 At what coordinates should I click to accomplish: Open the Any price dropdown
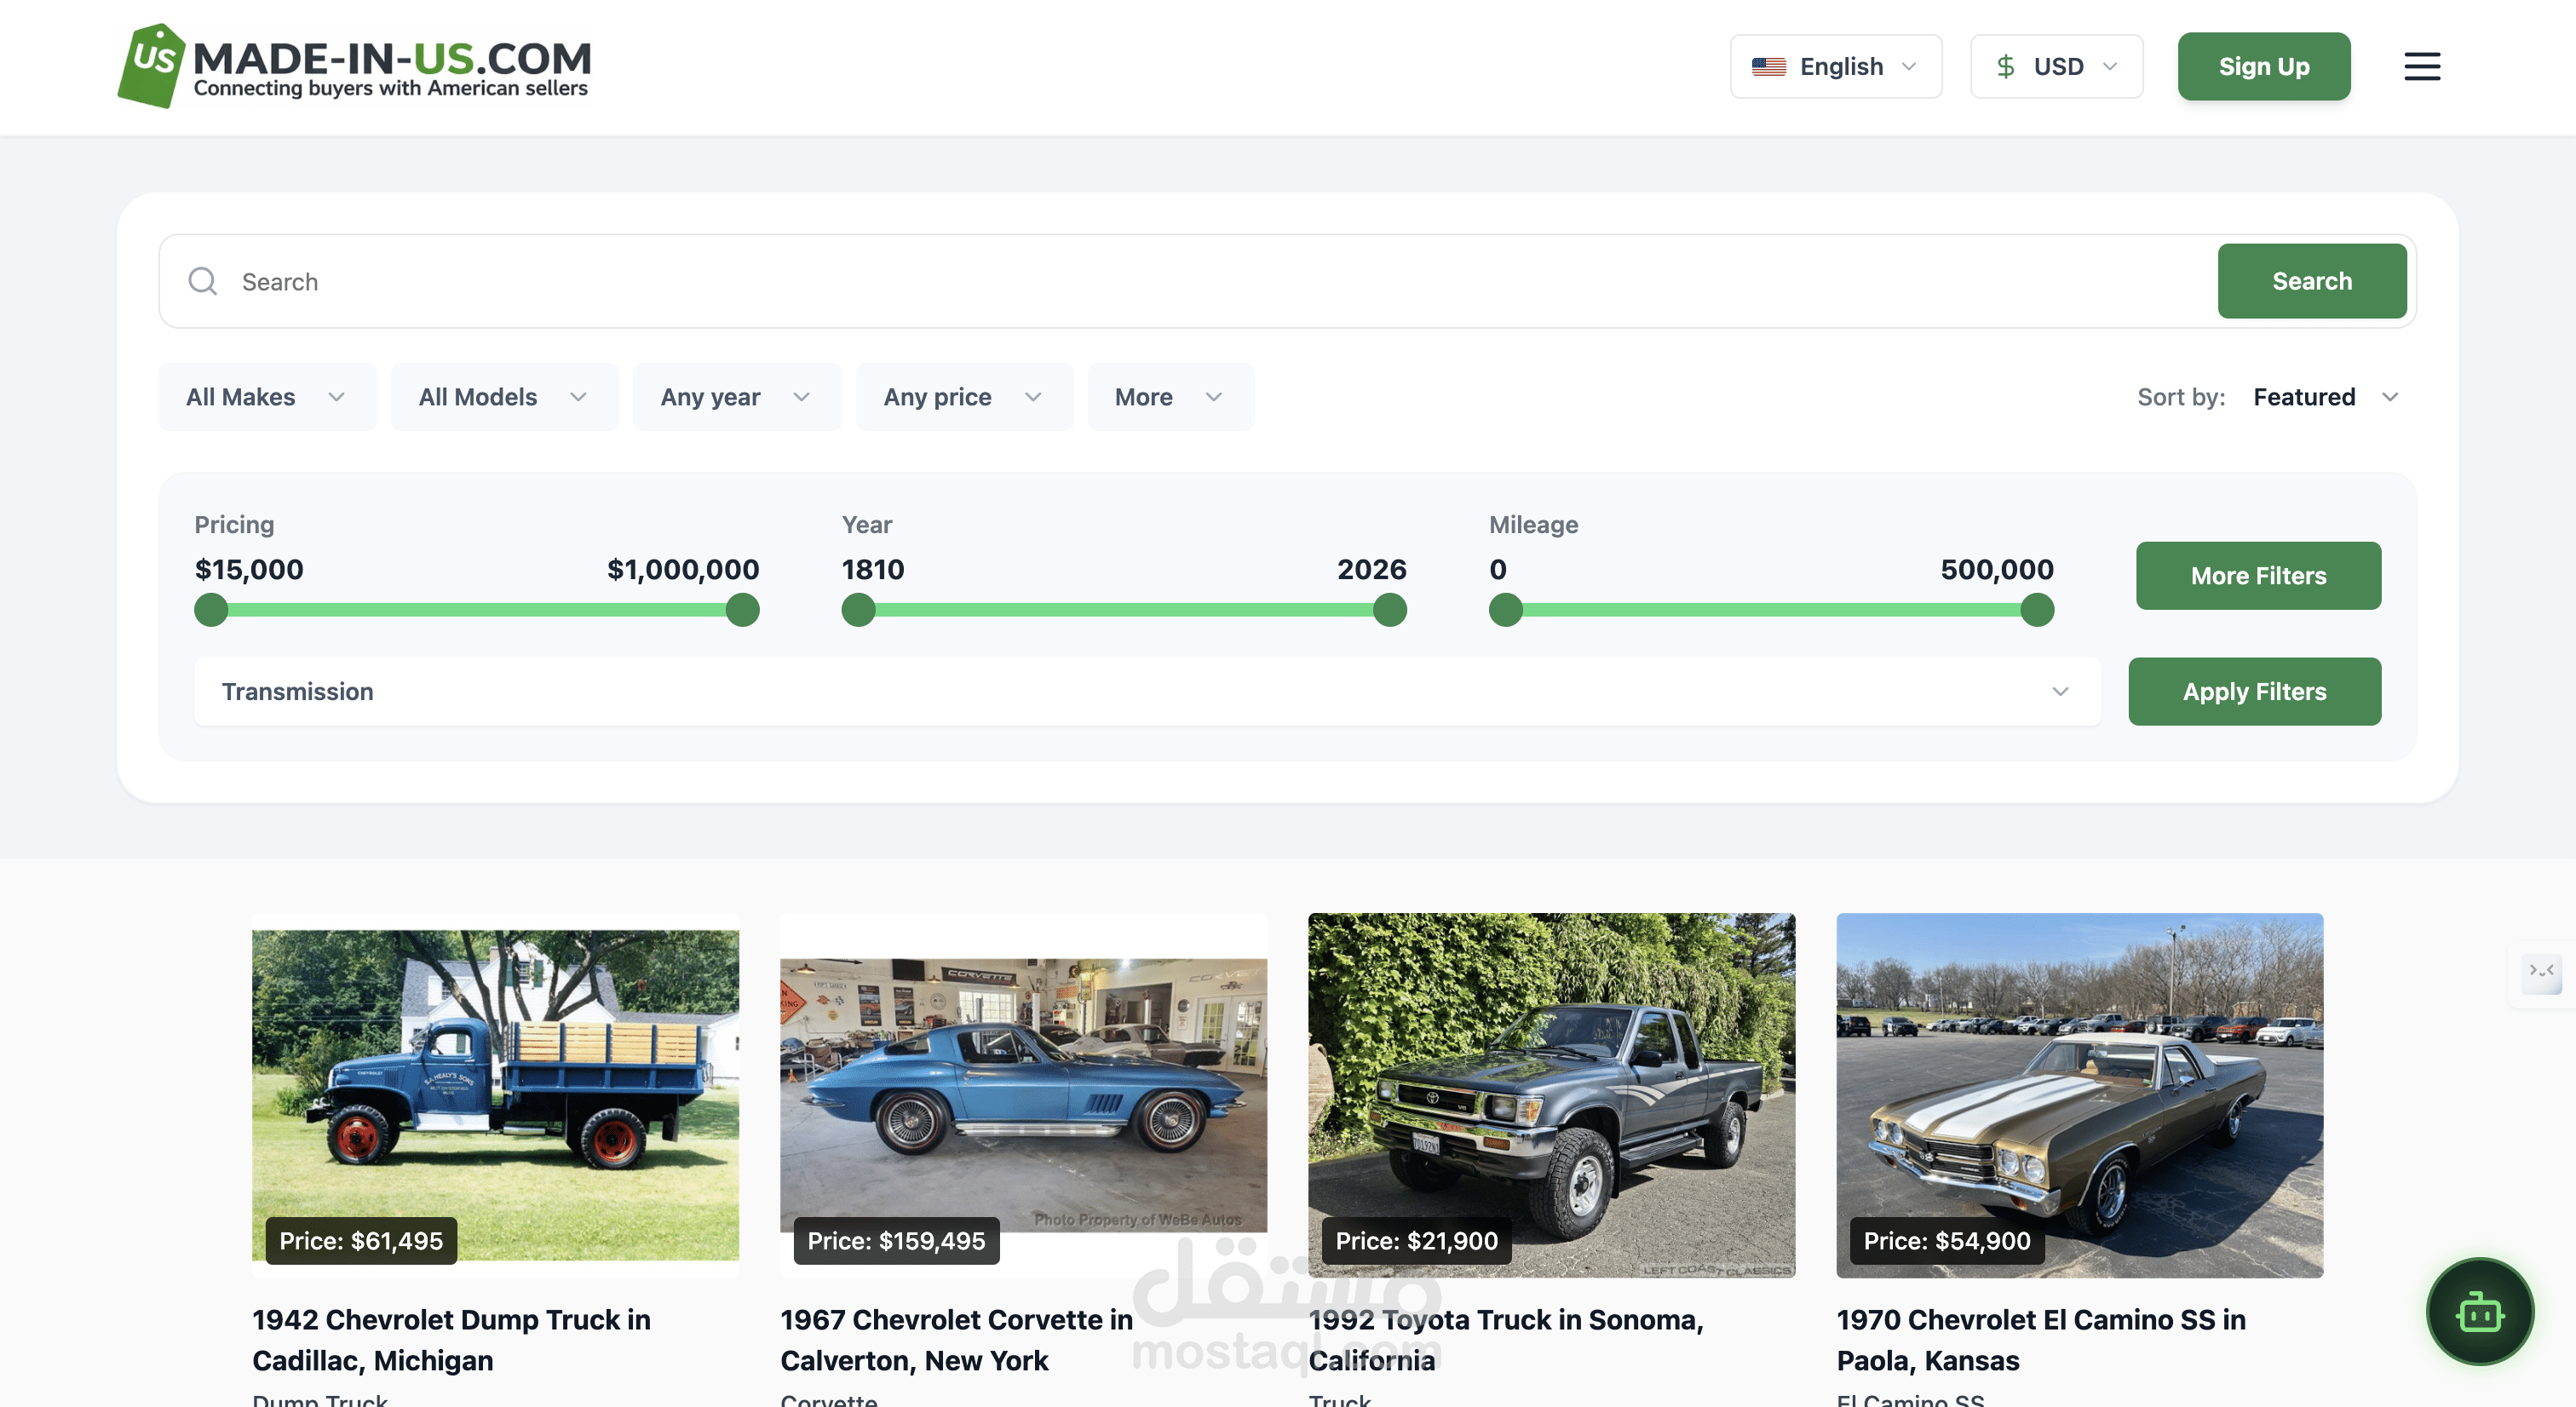pyautogui.click(x=964, y=397)
